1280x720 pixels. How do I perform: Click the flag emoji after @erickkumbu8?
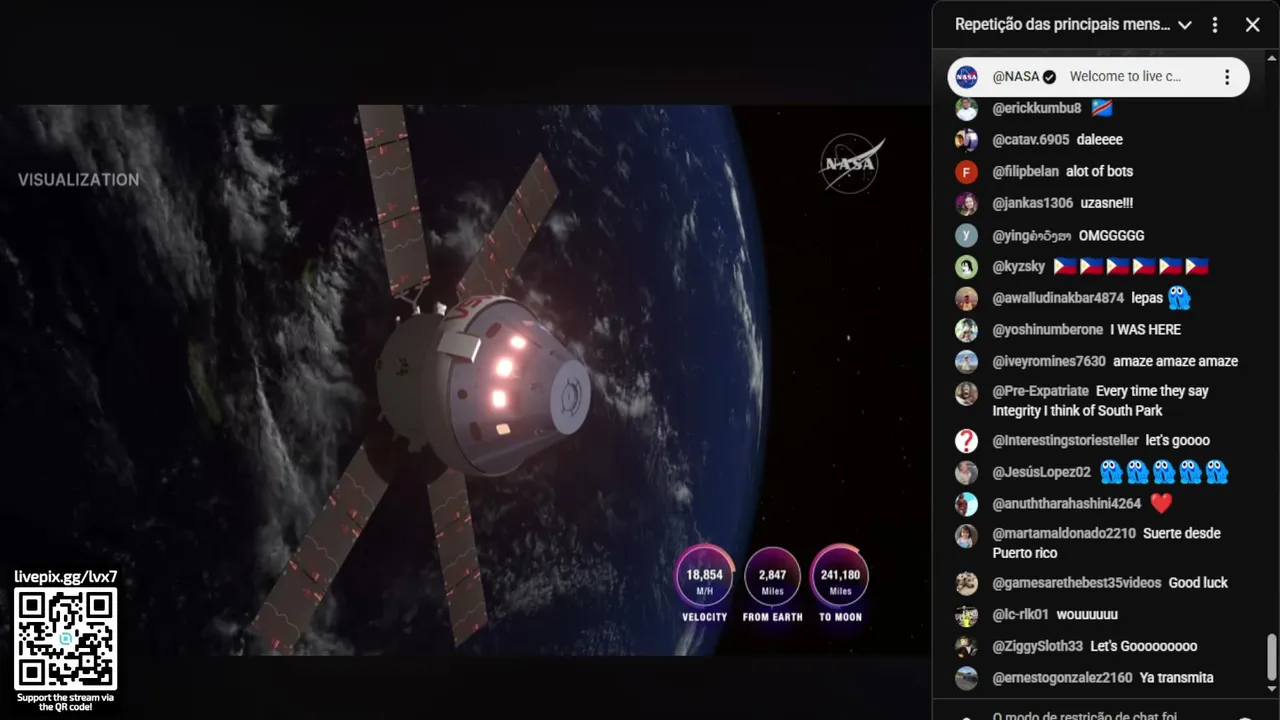point(1102,108)
